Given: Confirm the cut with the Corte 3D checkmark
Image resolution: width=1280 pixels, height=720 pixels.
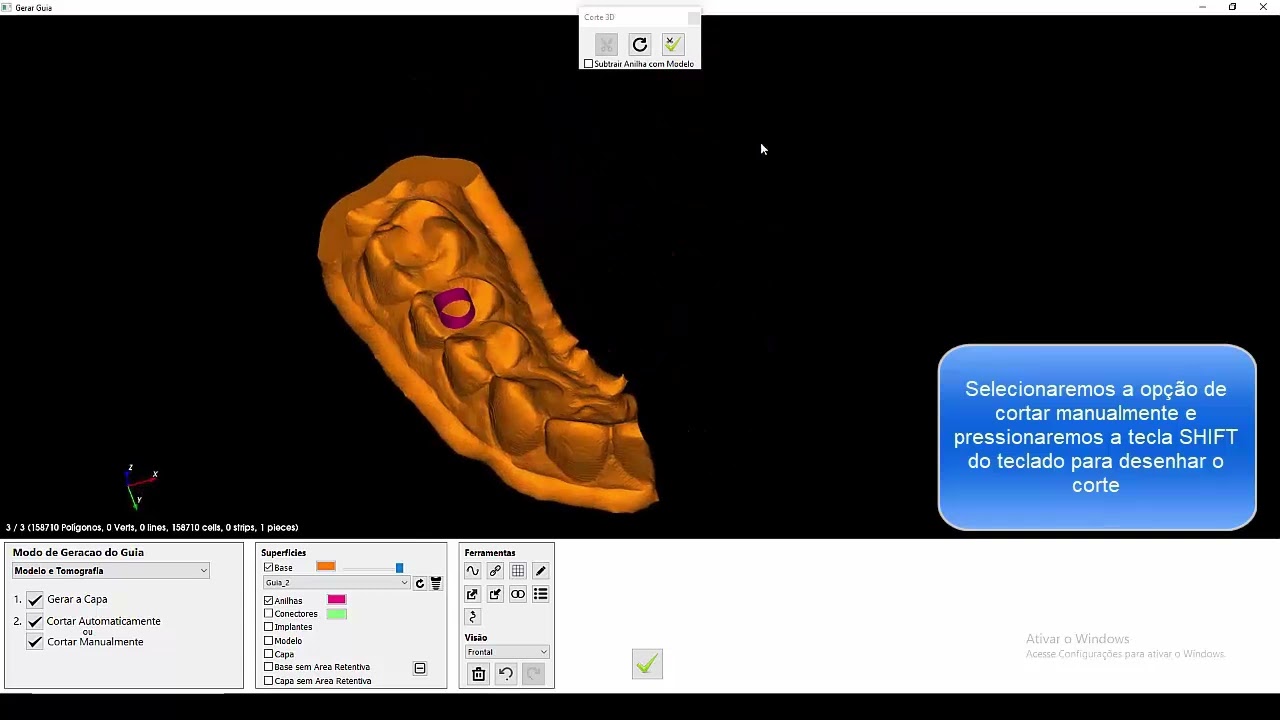Looking at the screenshot, I should 673,44.
